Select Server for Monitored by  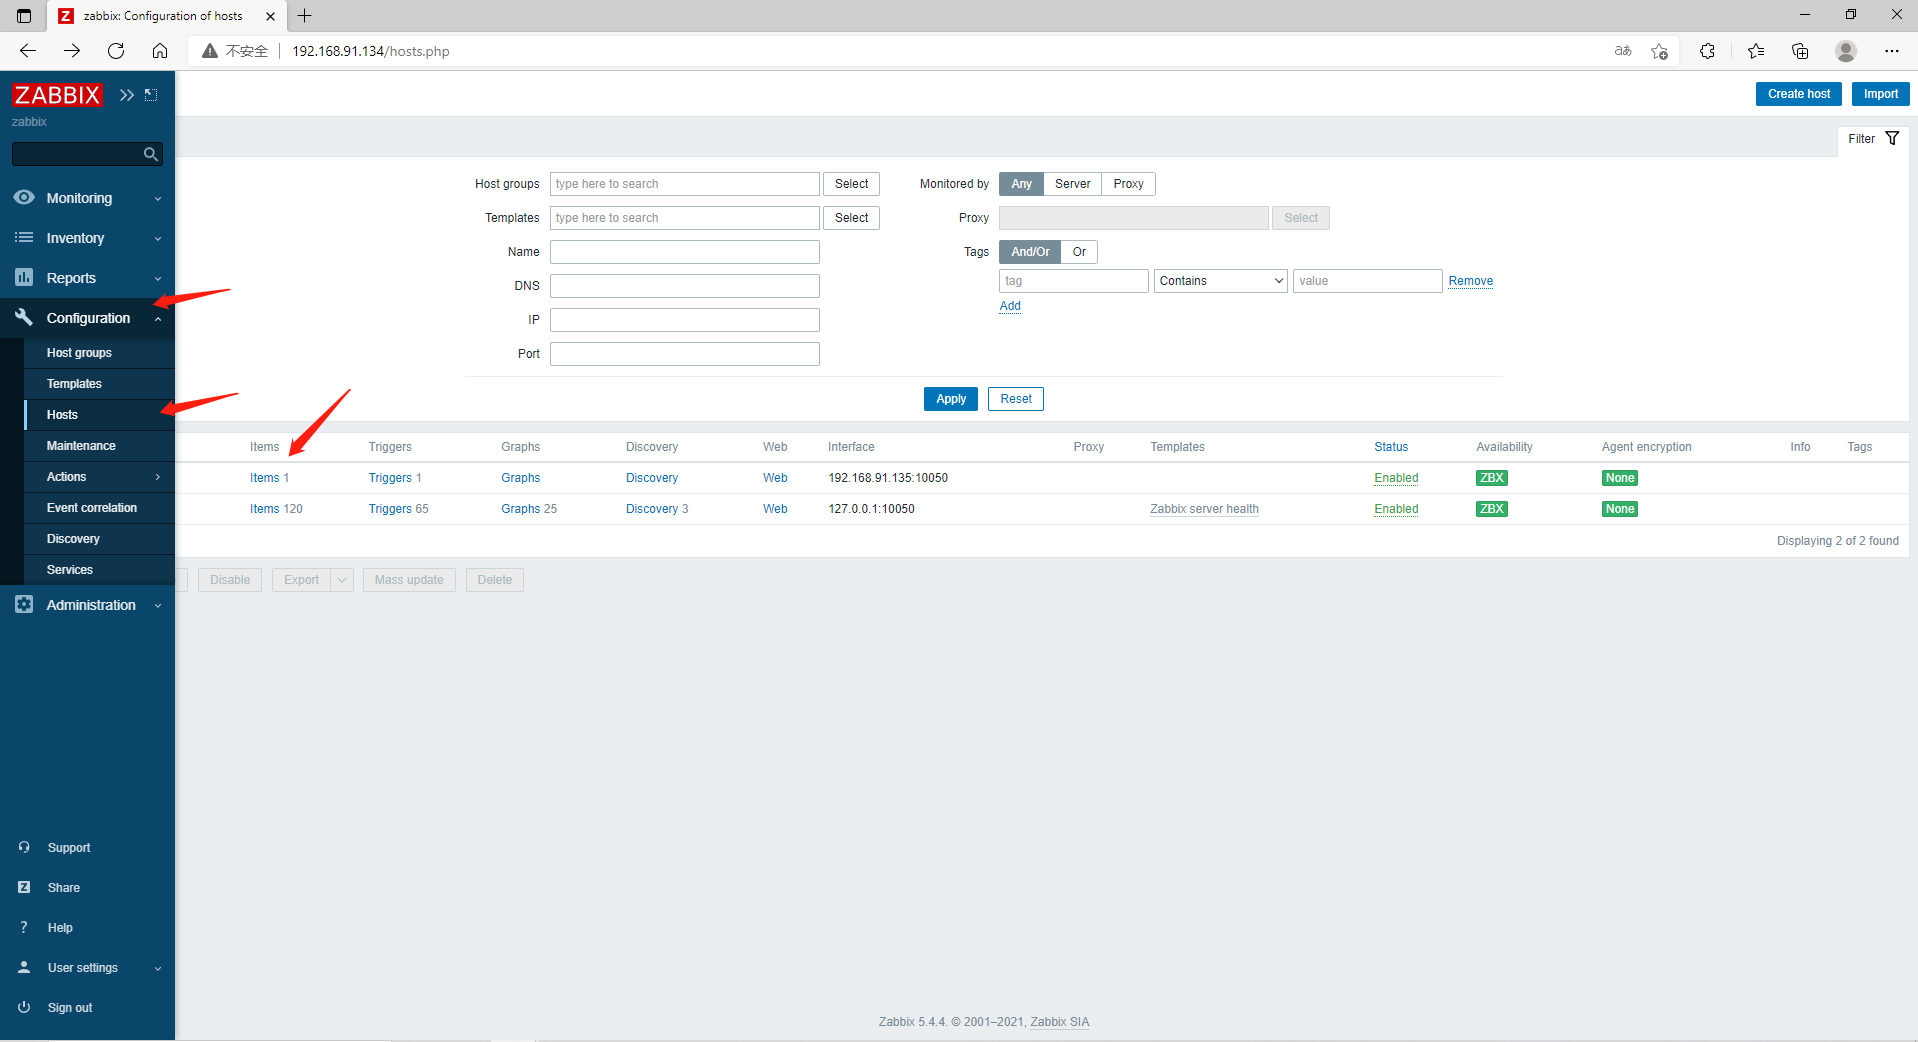tap(1072, 184)
